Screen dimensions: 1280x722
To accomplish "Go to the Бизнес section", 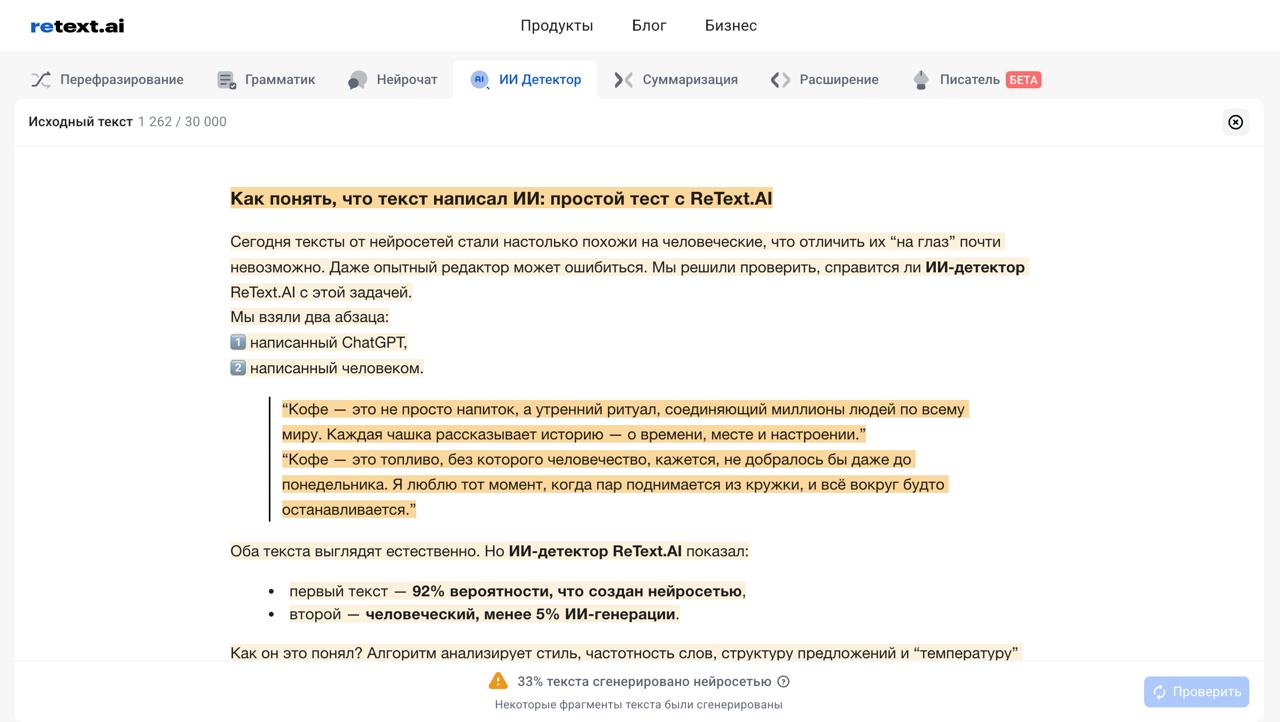I will (x=730, y=26).
